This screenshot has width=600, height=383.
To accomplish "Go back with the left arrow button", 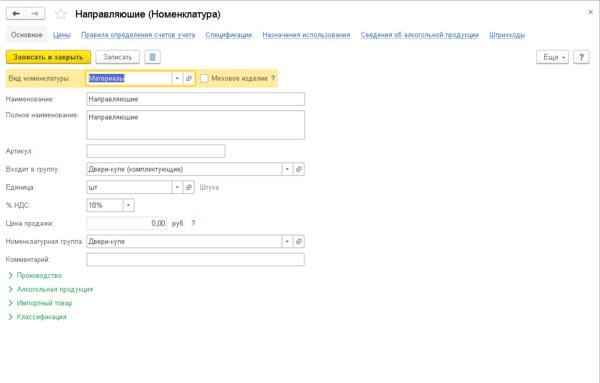I will pos(16,14).
